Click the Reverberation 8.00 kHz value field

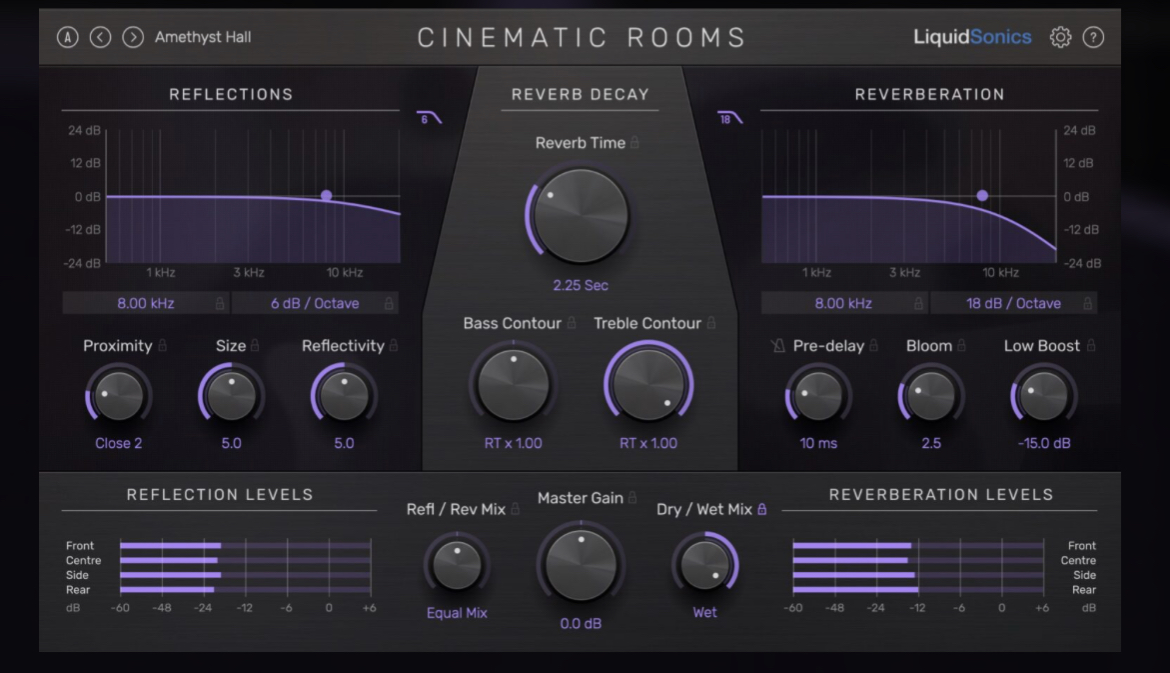coord(843,303)
